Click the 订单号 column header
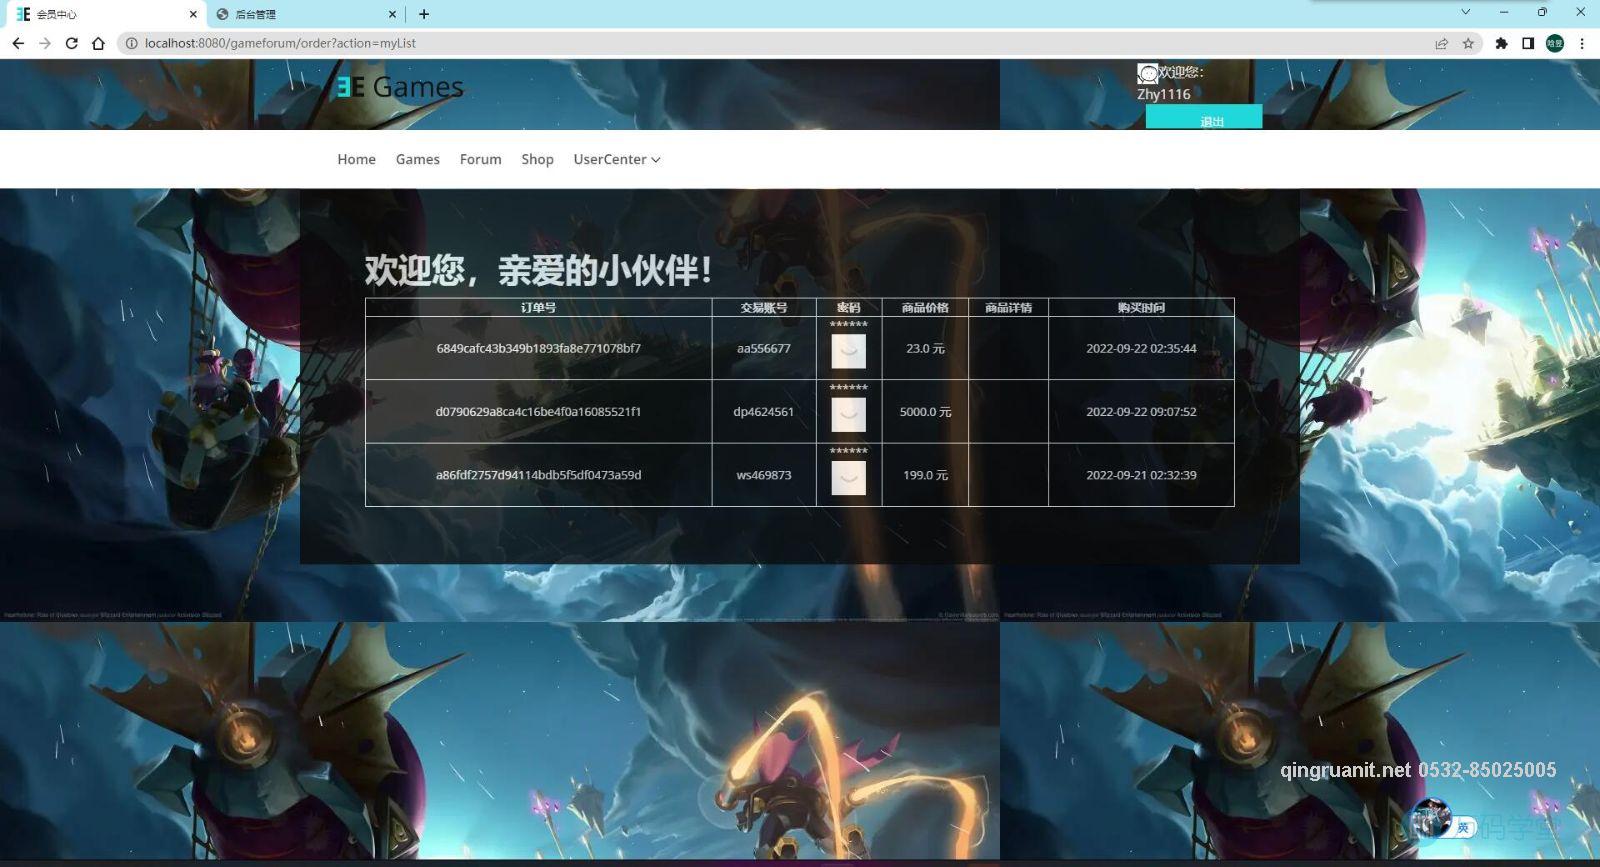Viewport: 1600px width, 867px height. [538, 307]
